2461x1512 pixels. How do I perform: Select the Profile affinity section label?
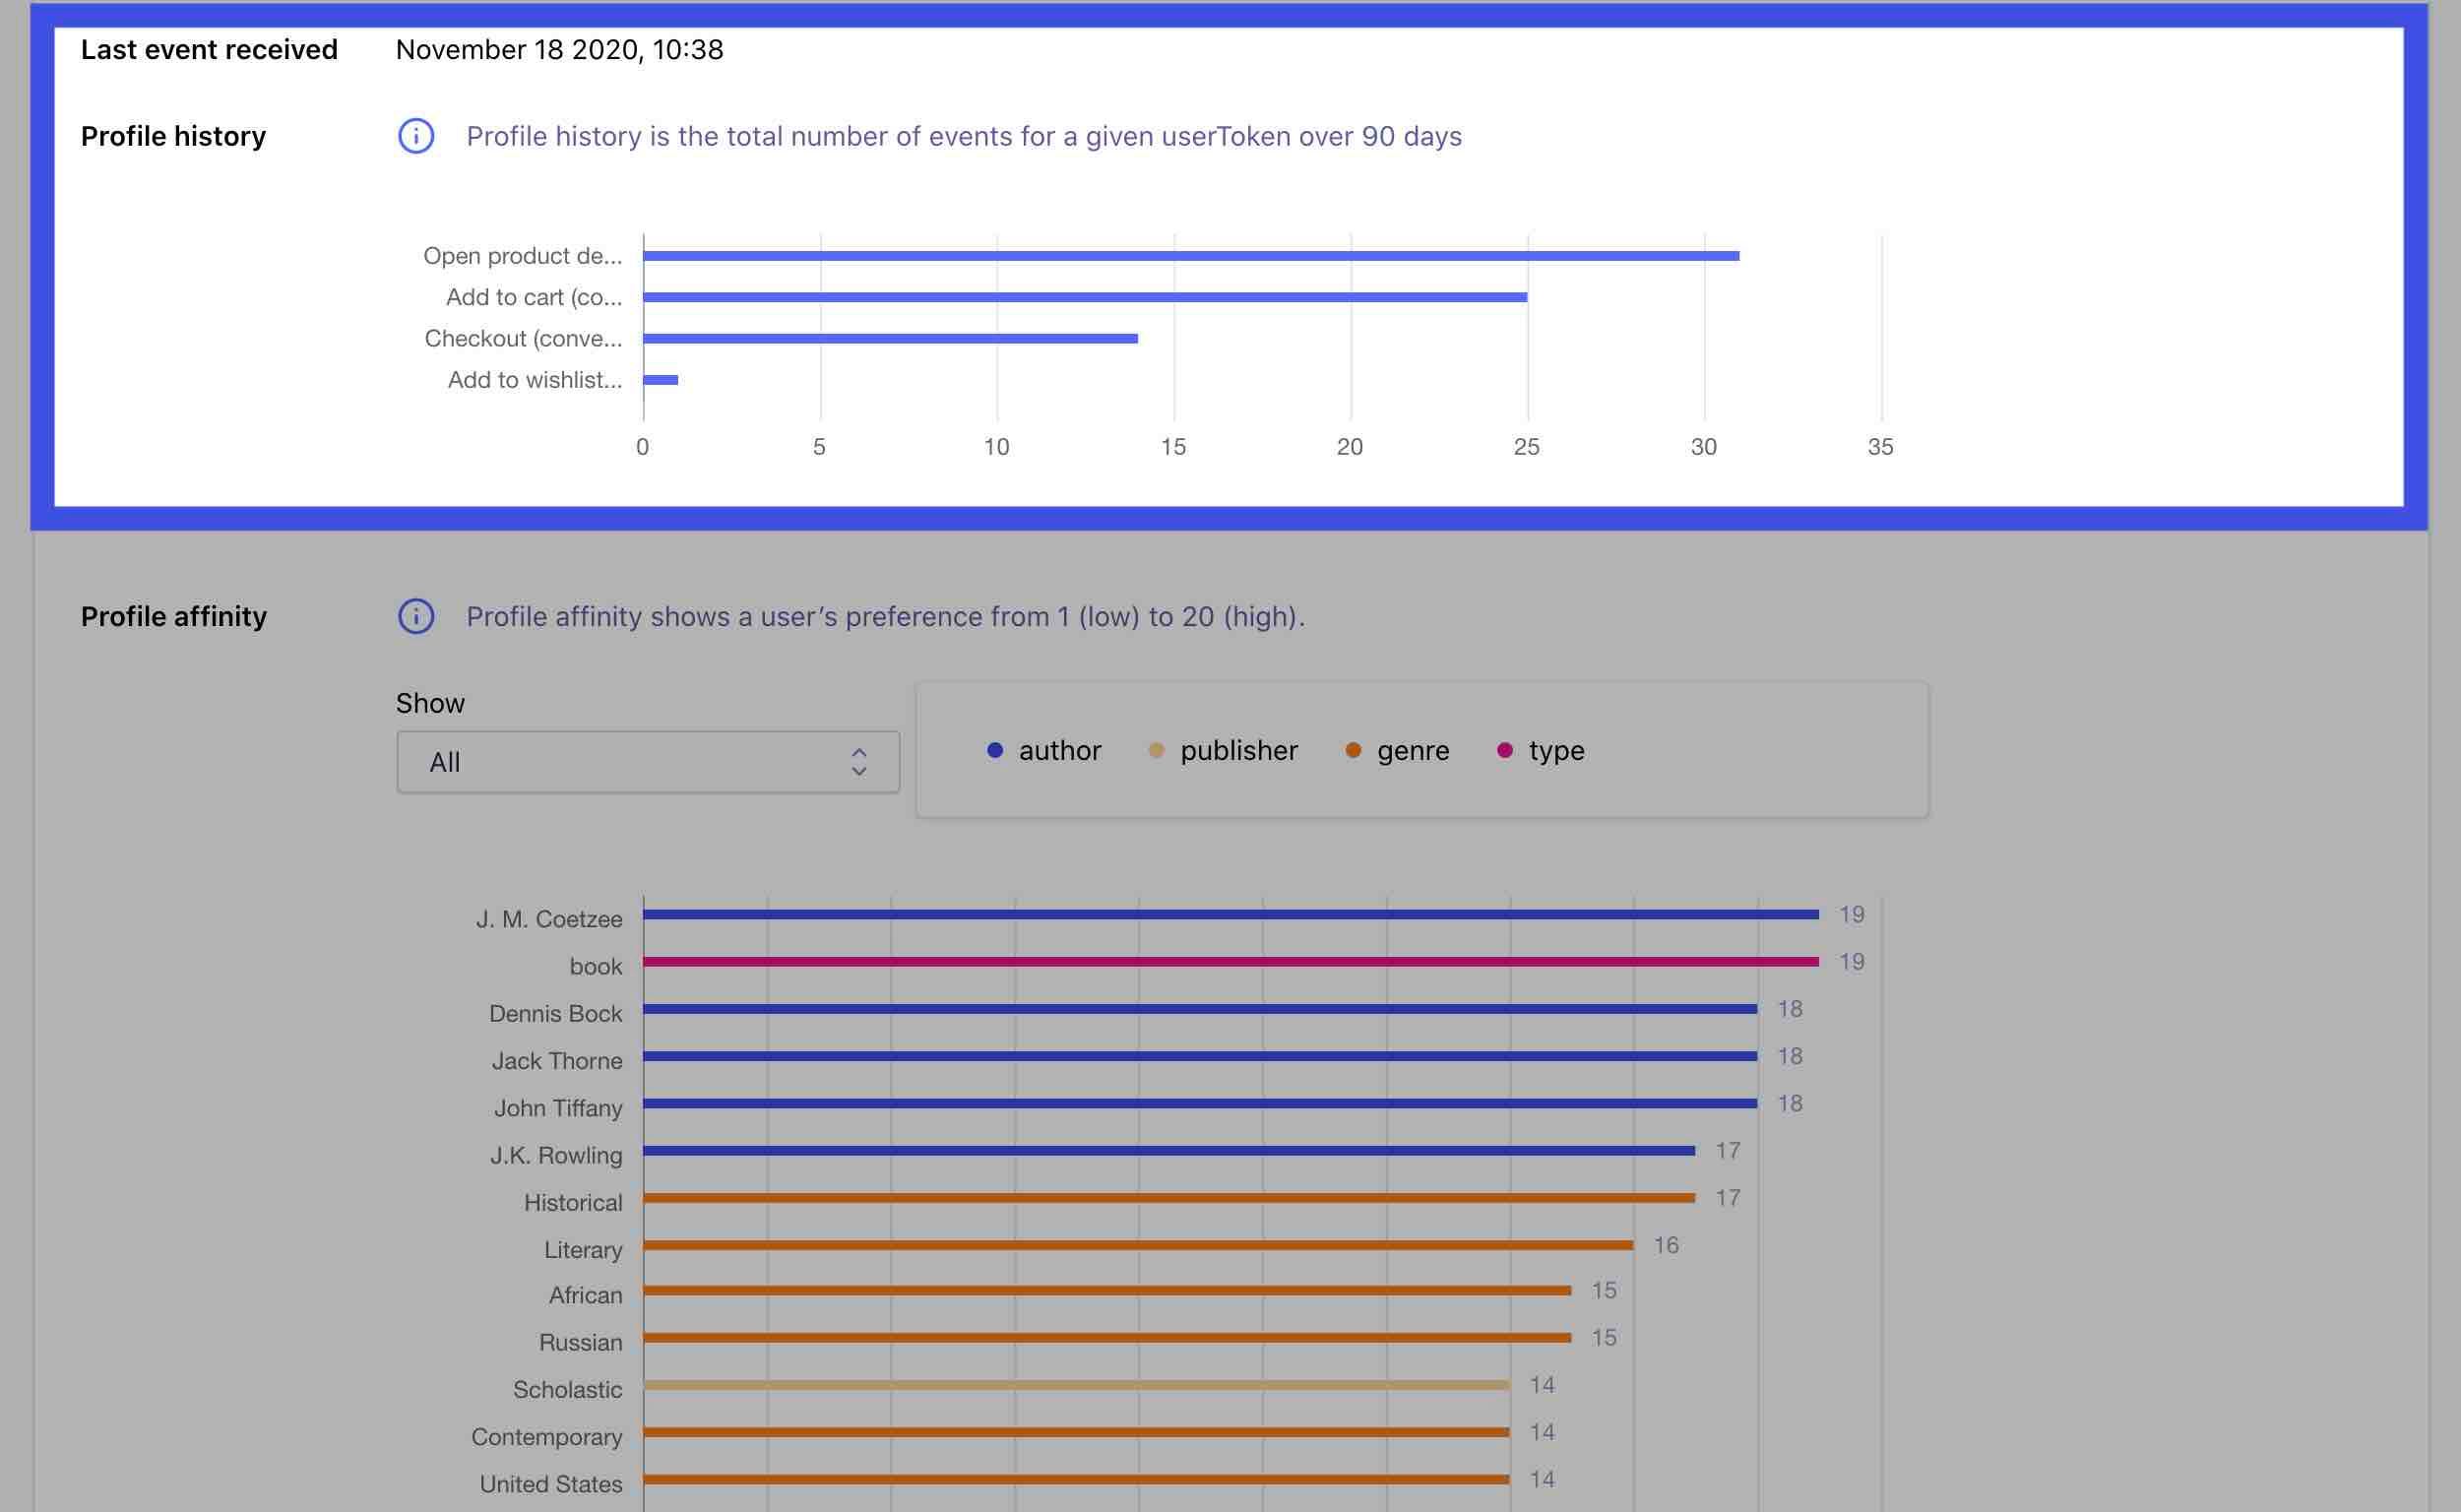(173, 617)
